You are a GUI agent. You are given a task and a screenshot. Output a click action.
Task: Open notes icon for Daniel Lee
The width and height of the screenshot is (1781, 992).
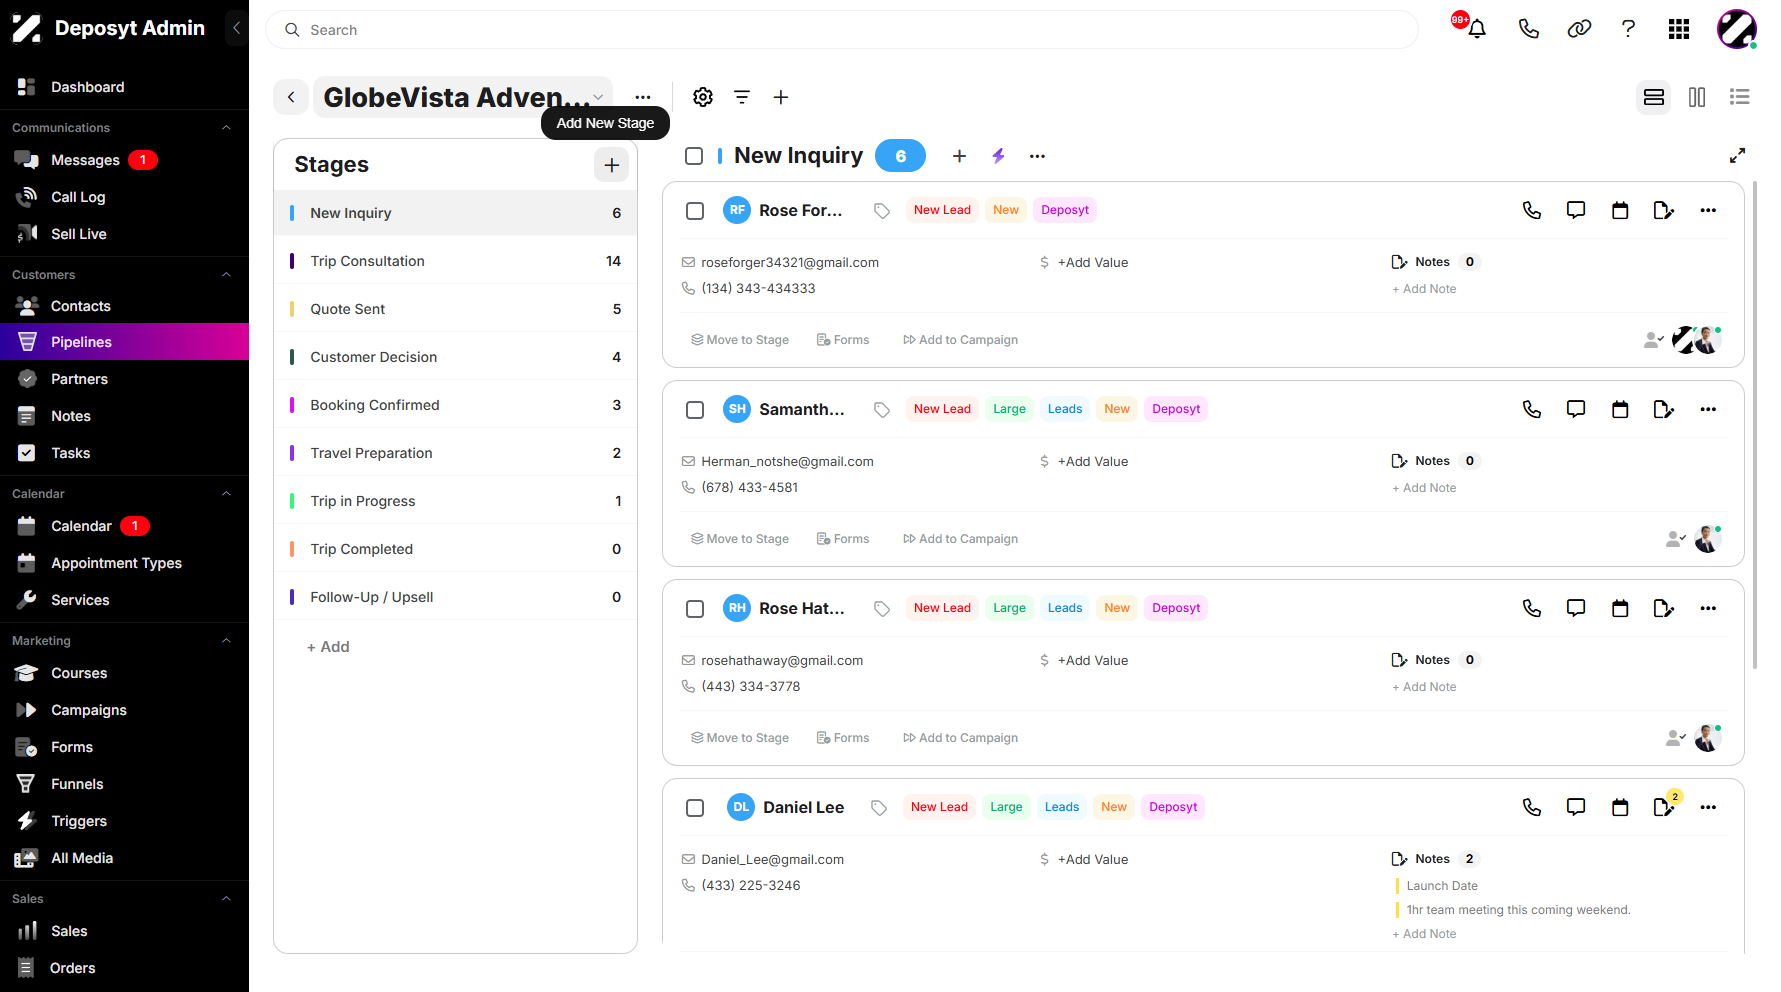pyautogui.click(x=1664, y=807)
